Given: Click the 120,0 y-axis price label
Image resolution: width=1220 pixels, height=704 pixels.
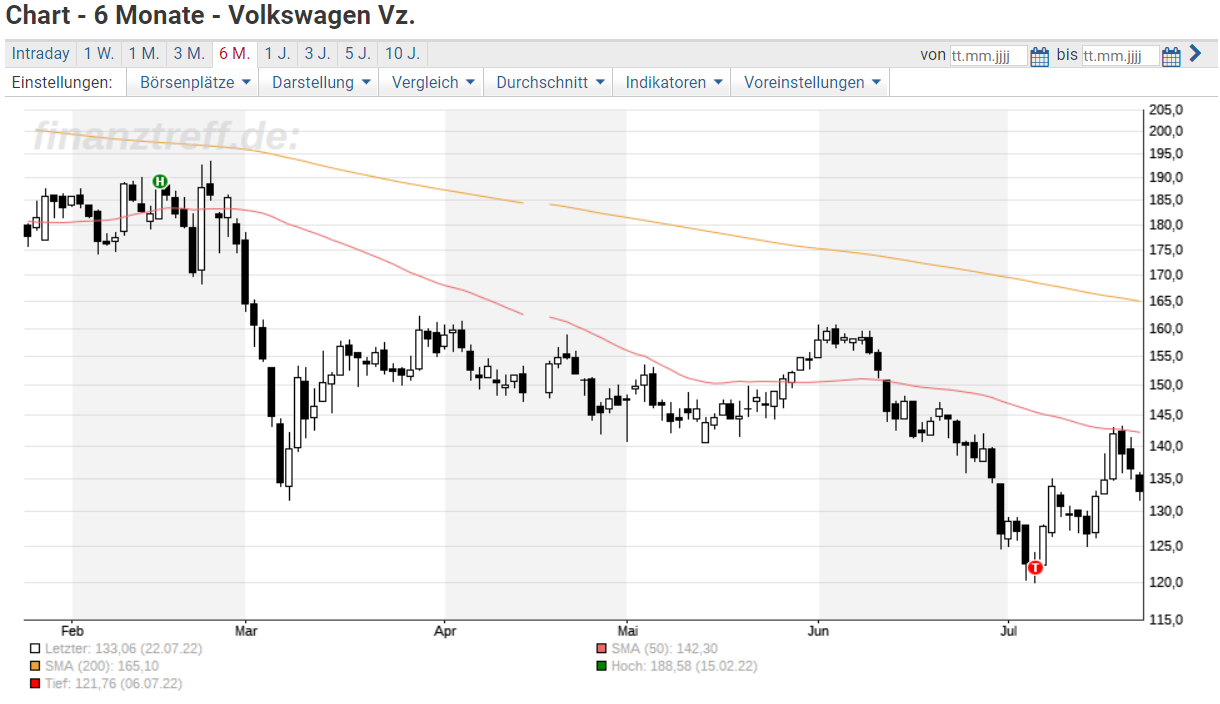Looking at the screenshot, I should [x=1165, y=582].
